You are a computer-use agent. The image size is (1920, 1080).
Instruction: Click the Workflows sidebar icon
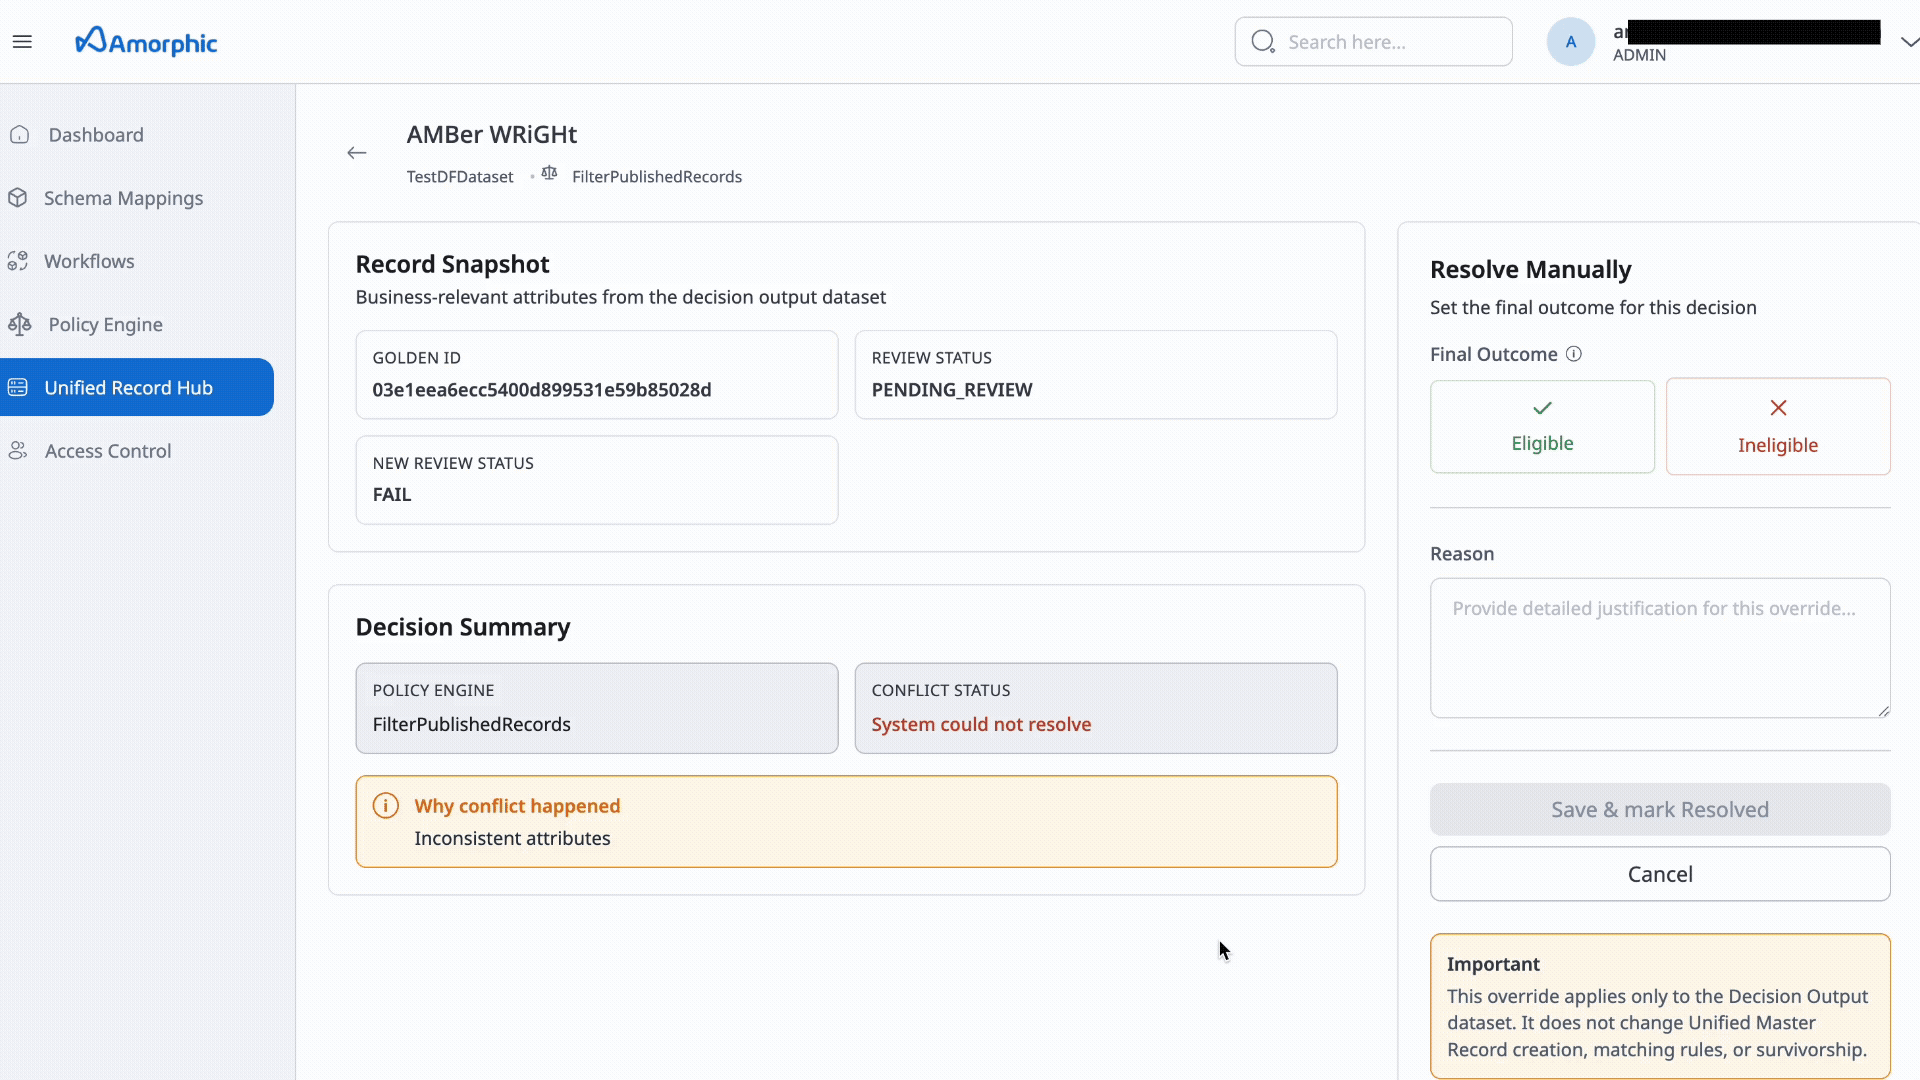point(19,261)
